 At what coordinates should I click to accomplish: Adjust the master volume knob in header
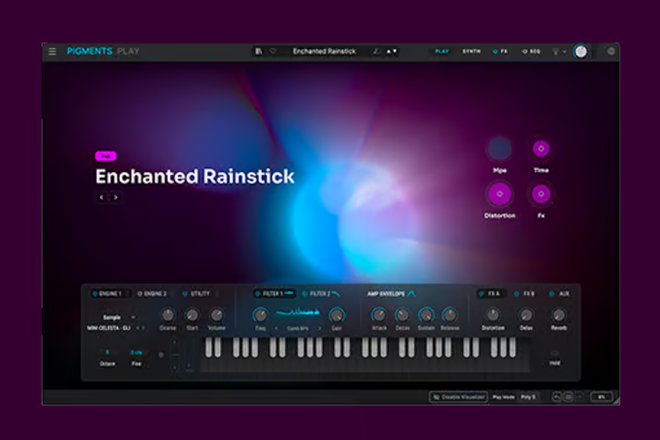581,51
